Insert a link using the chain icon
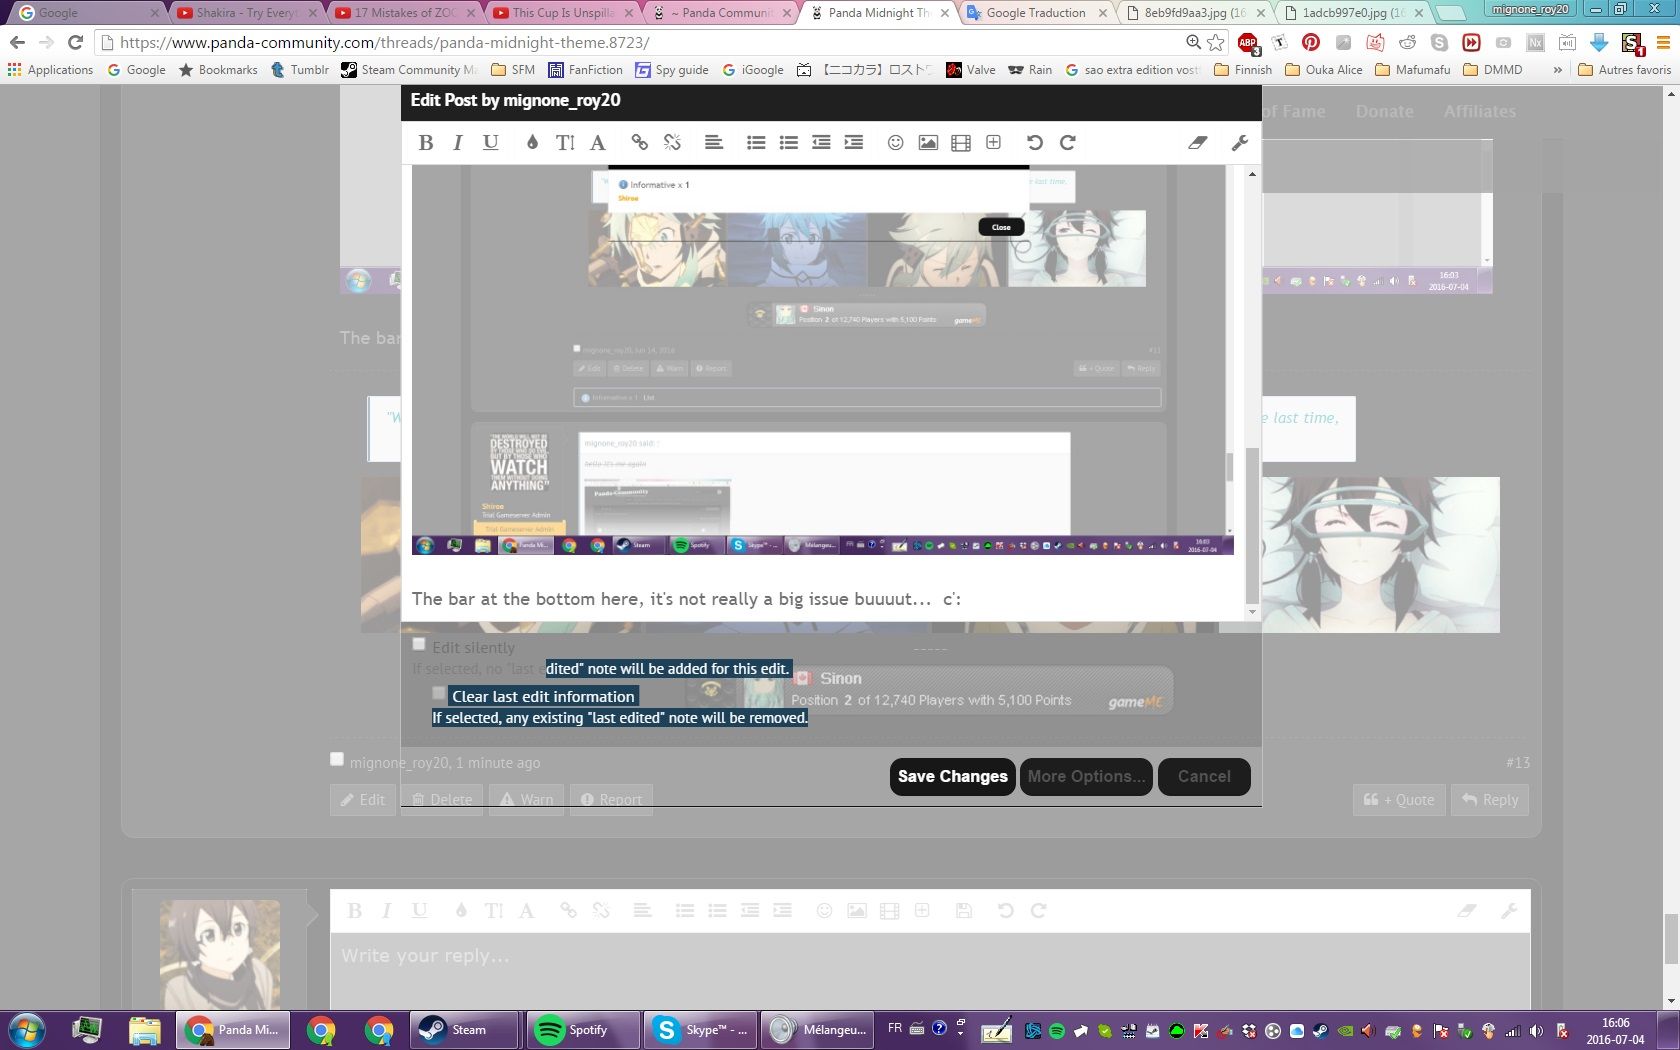This screenshot has height=1050, width=1680. point(639,143)
